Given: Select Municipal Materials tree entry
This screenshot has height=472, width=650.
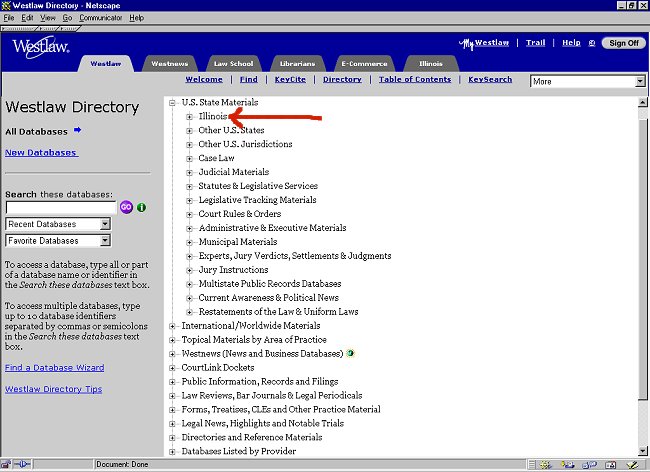Looking at the screenshot, I should click(238, 242).
